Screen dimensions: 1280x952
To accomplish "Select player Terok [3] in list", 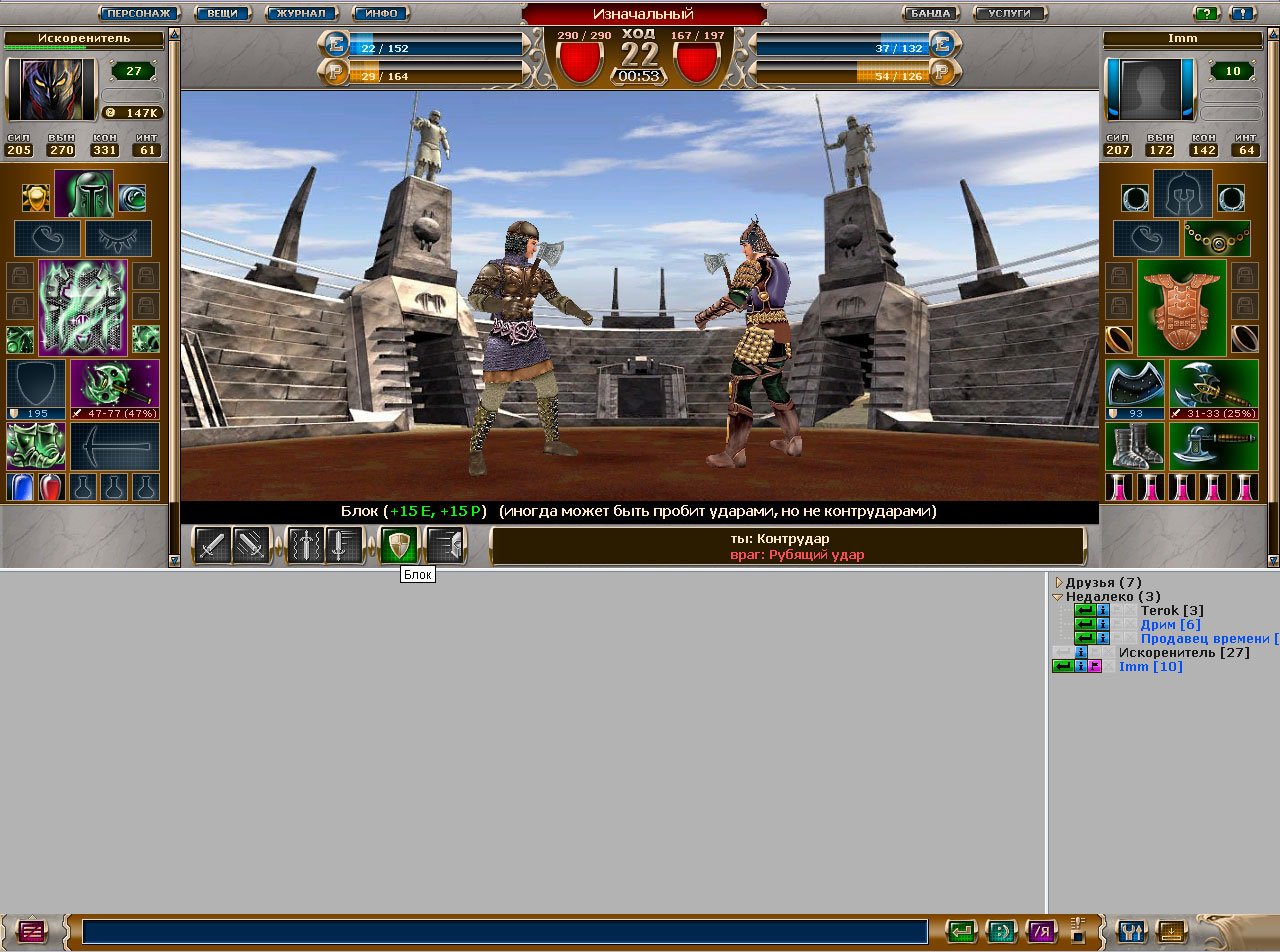I will point(1172,610).
